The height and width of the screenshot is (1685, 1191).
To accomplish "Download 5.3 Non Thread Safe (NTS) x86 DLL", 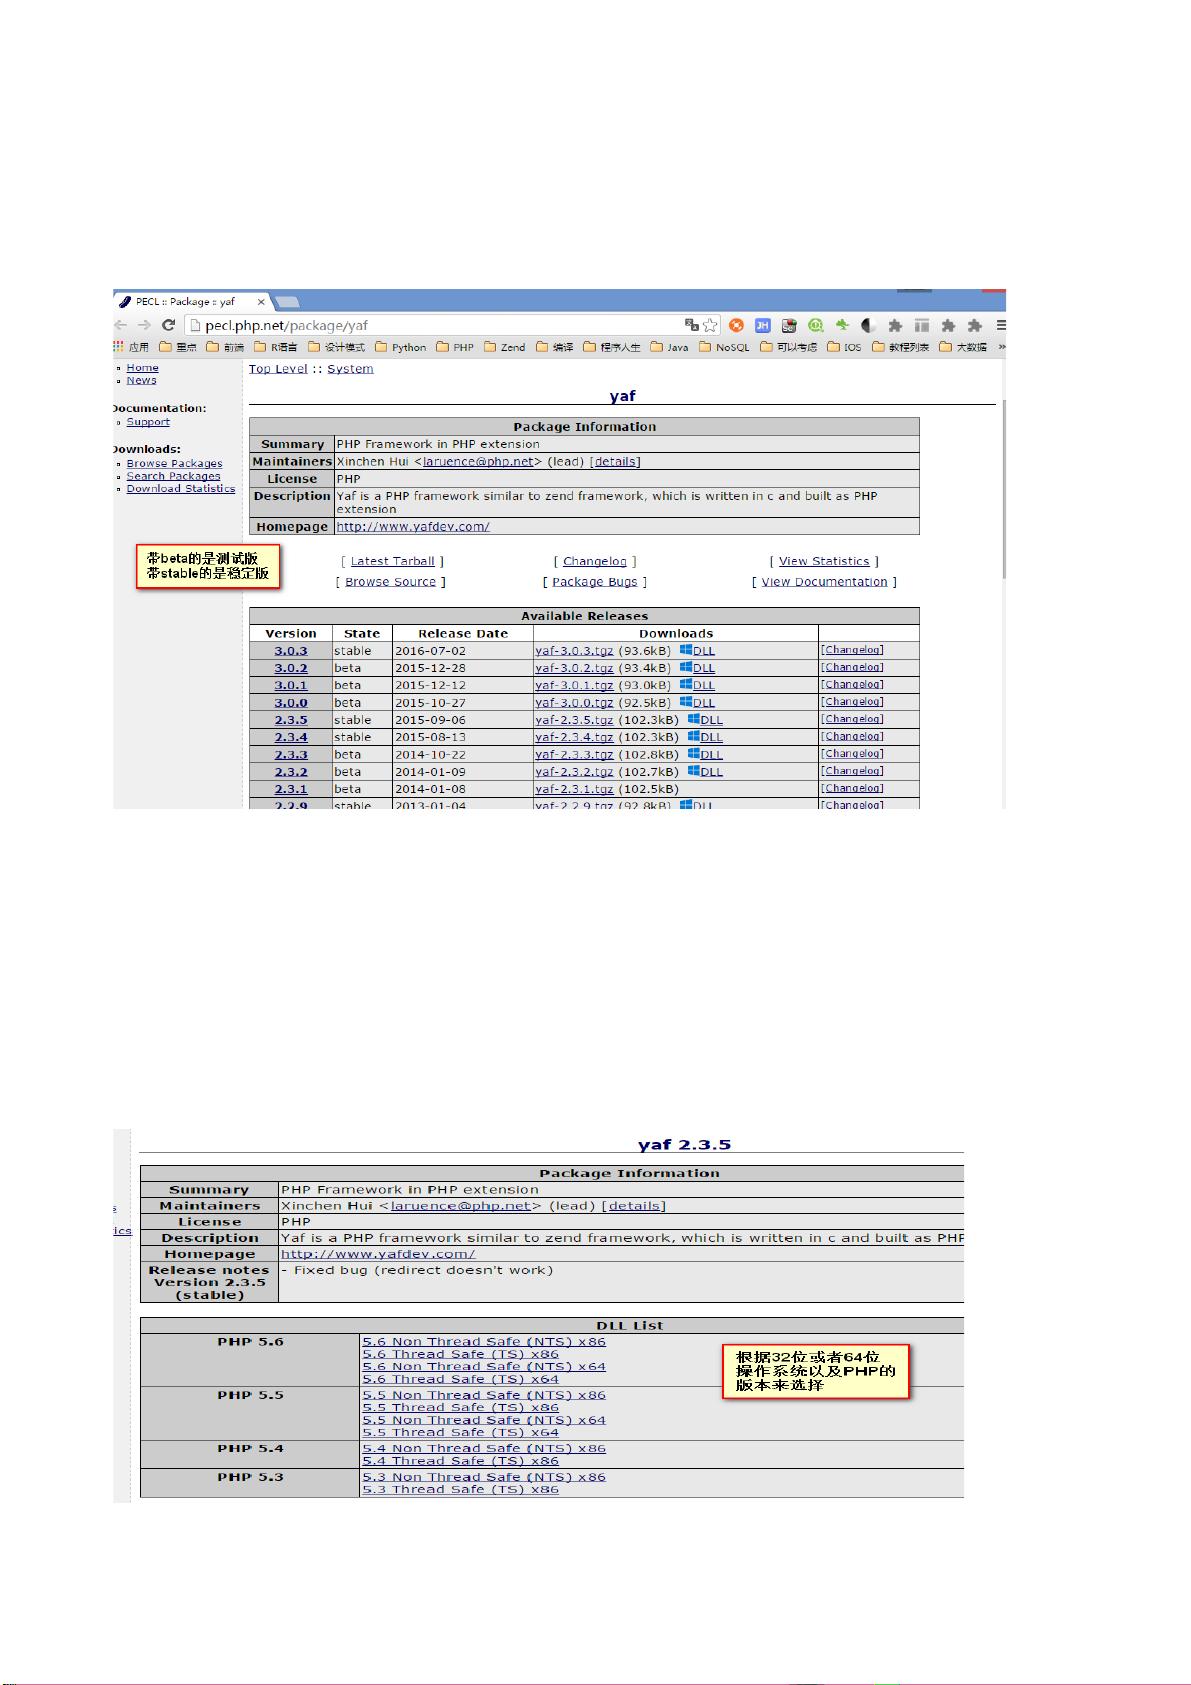I will (x=484, y=1477).
